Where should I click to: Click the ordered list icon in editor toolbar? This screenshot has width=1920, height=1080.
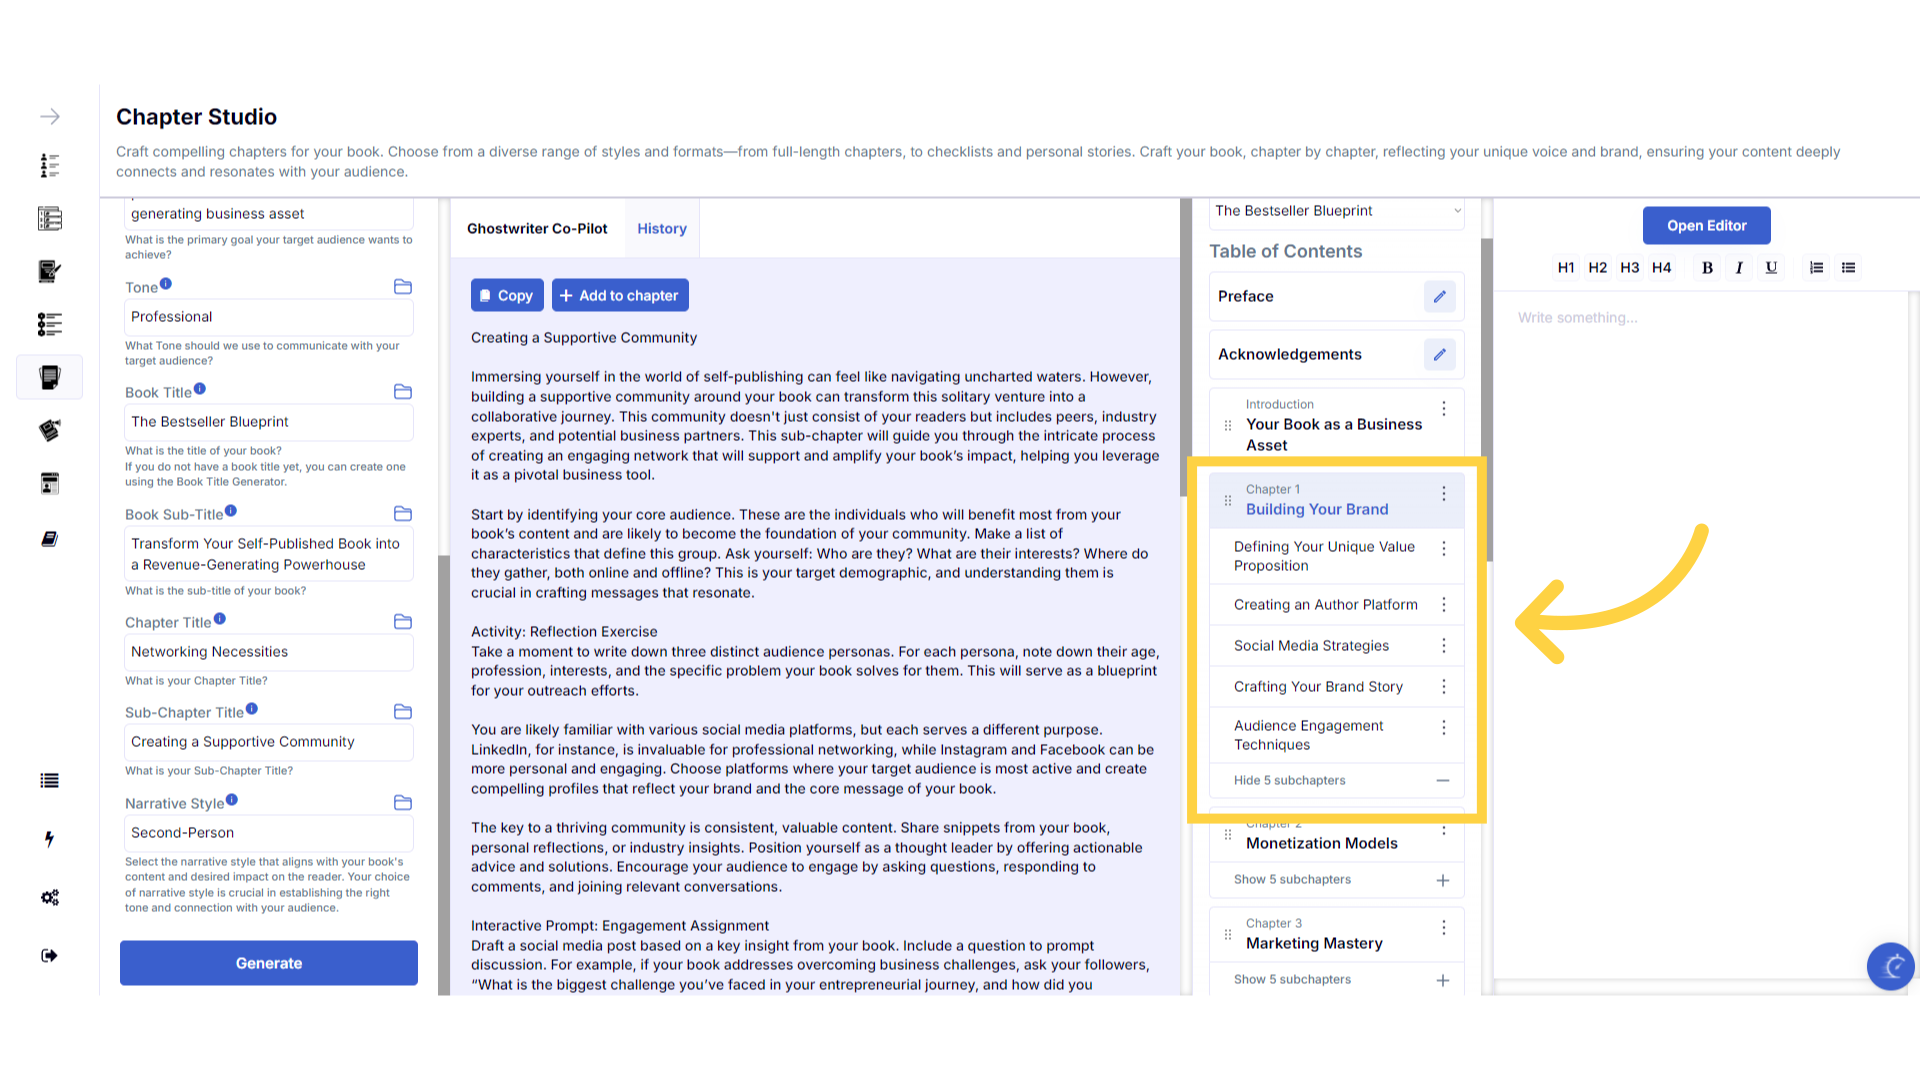click(x=1816, y=267)
